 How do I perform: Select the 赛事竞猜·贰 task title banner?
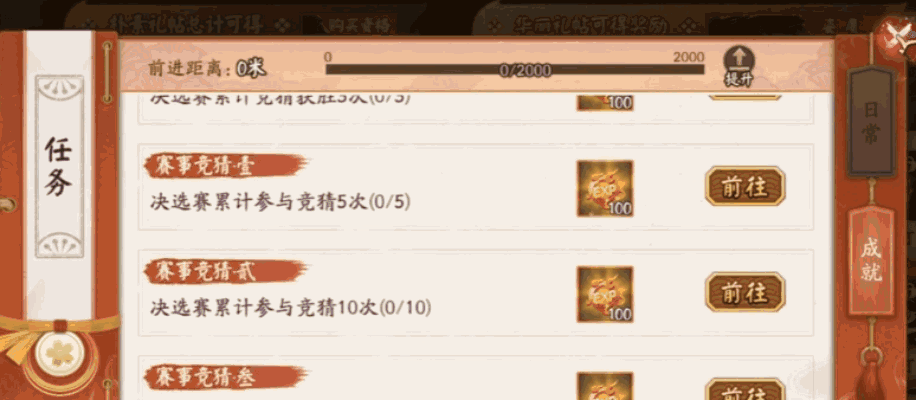(225, 272)
